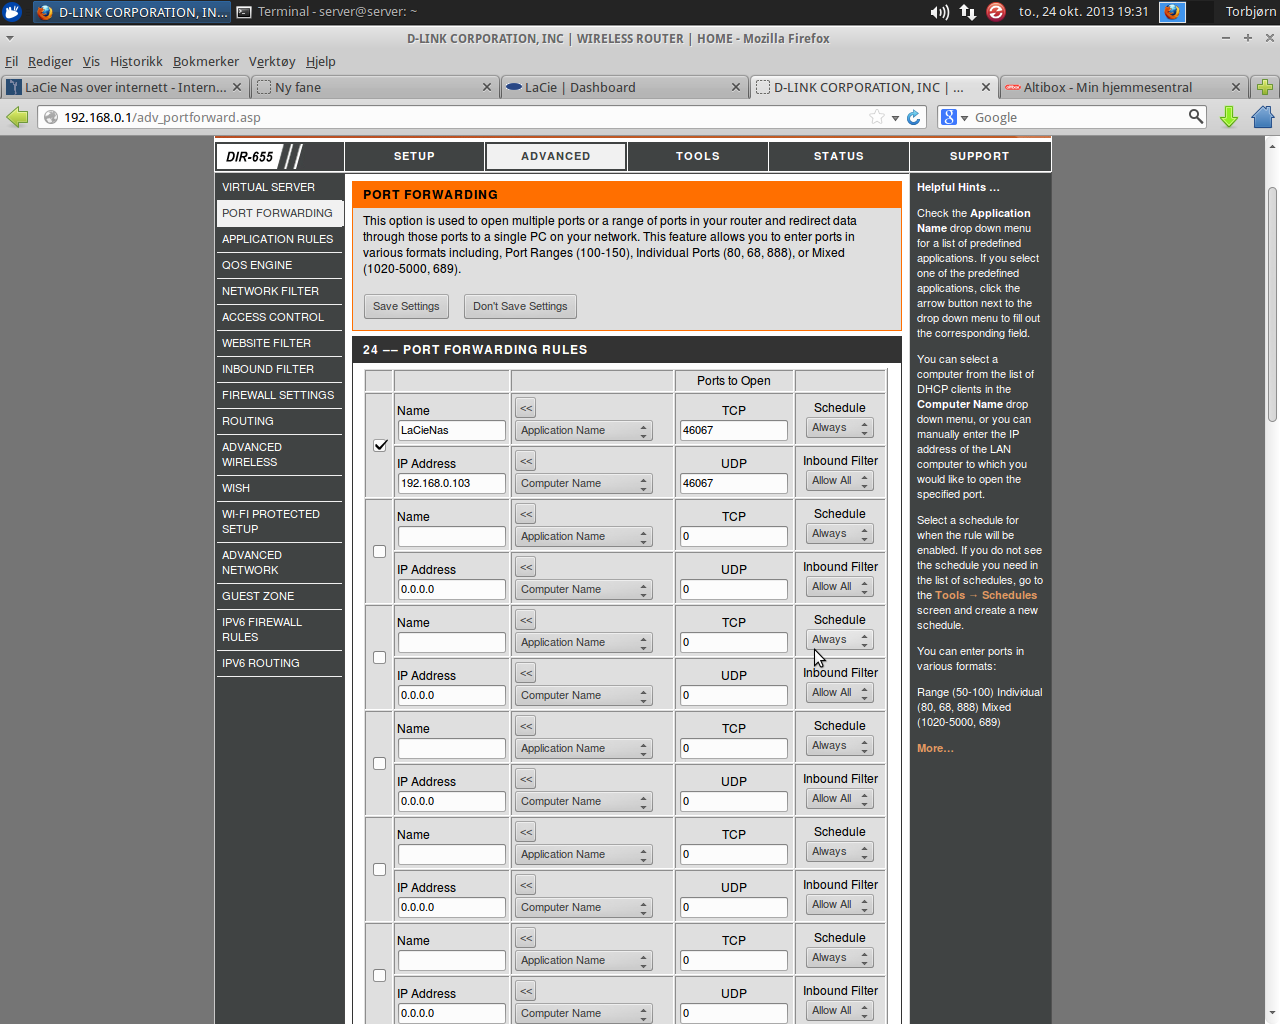Open the TOOLS tab
This screenshot has width=1280, height=1024.
[x=697, y=156]
